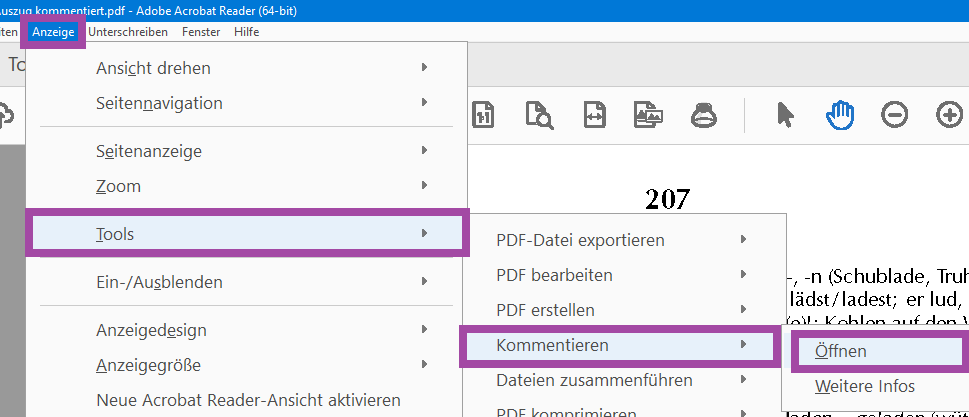Click the actual size 1:1 page icon

coord(485,114)
